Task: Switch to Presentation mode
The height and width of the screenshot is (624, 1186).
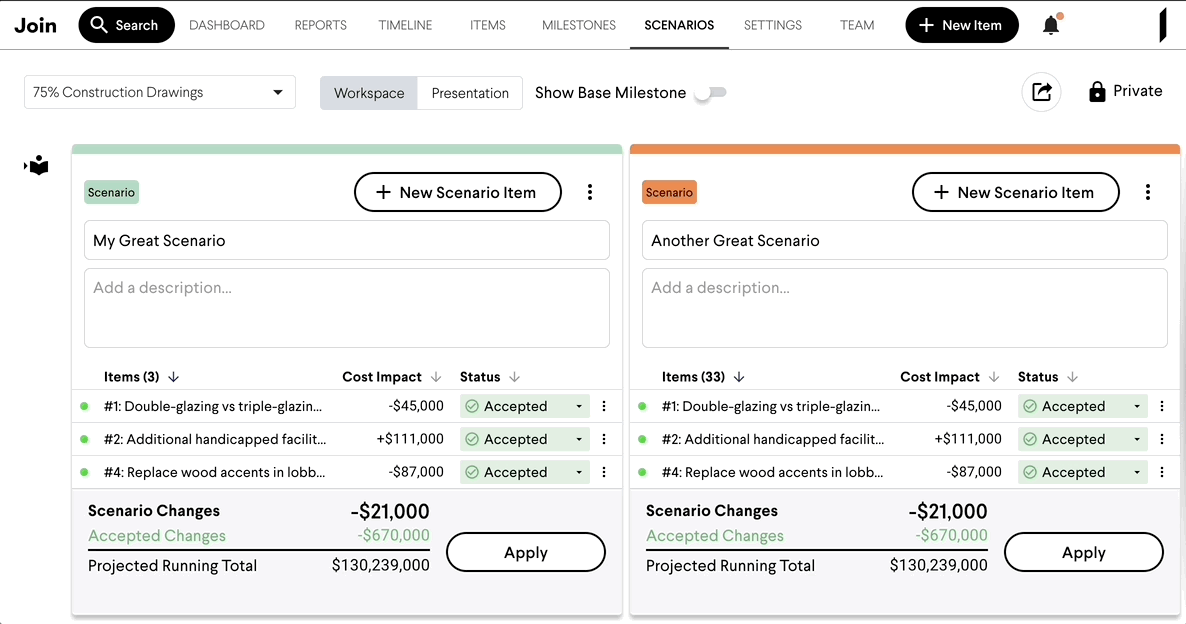Action: click(470, 92)
